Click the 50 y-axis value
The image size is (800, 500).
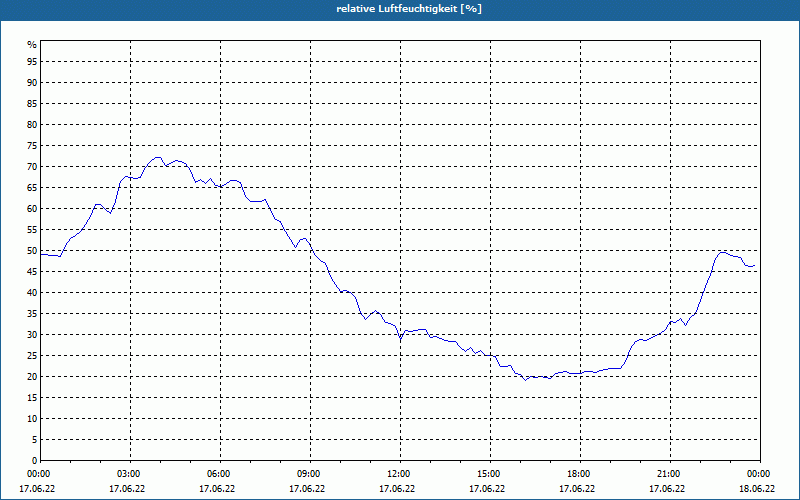[32, 251]
